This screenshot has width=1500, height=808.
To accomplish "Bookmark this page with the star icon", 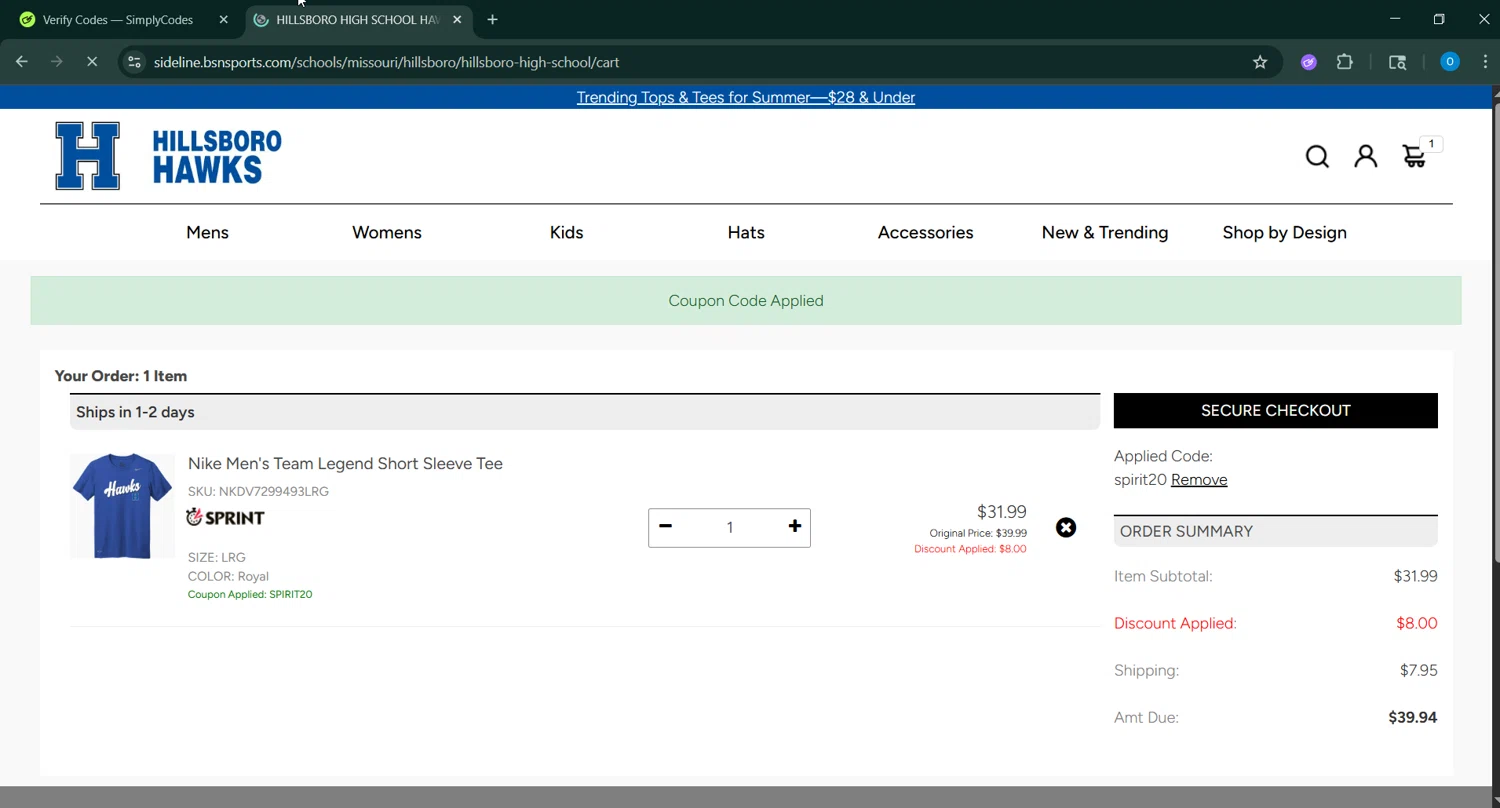I will point(1260,62).
